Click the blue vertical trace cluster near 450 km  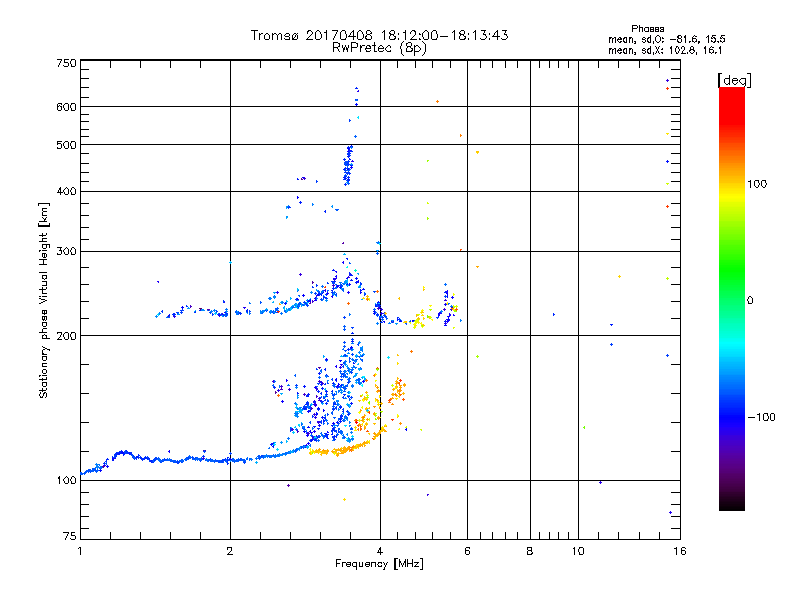pos(348,165)
